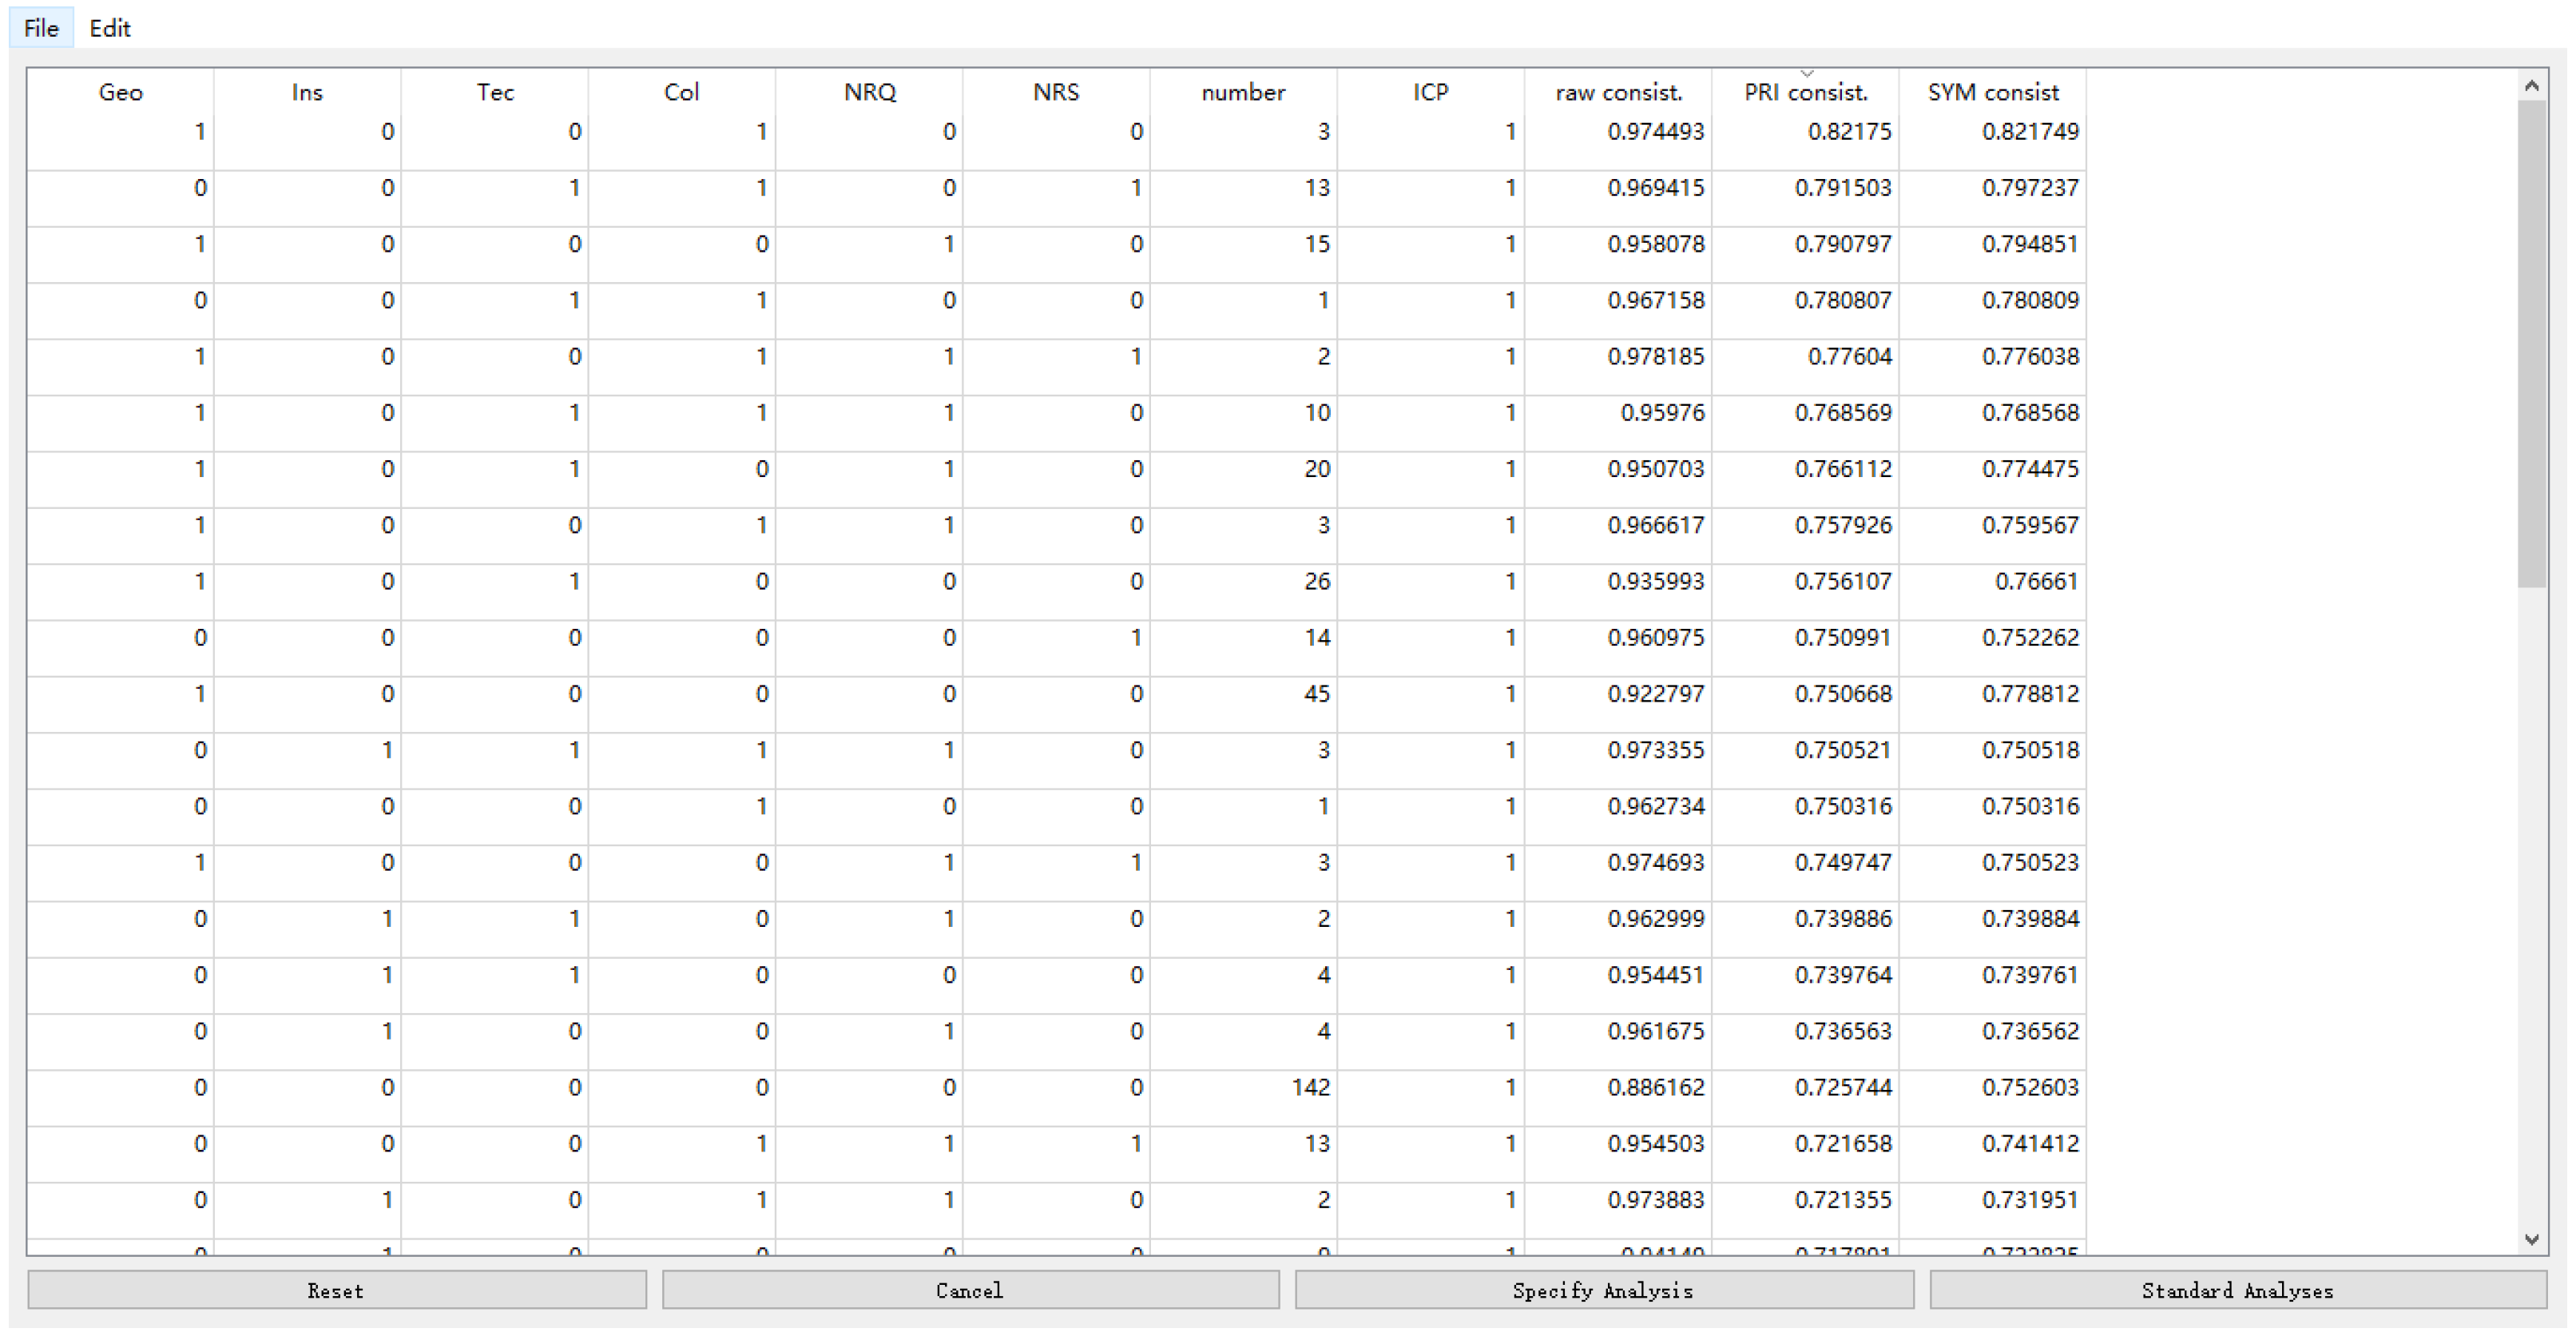Select the raw consistency cell 0.974493
This screenshot has height=1336, width=2576.
(1655, 131)
